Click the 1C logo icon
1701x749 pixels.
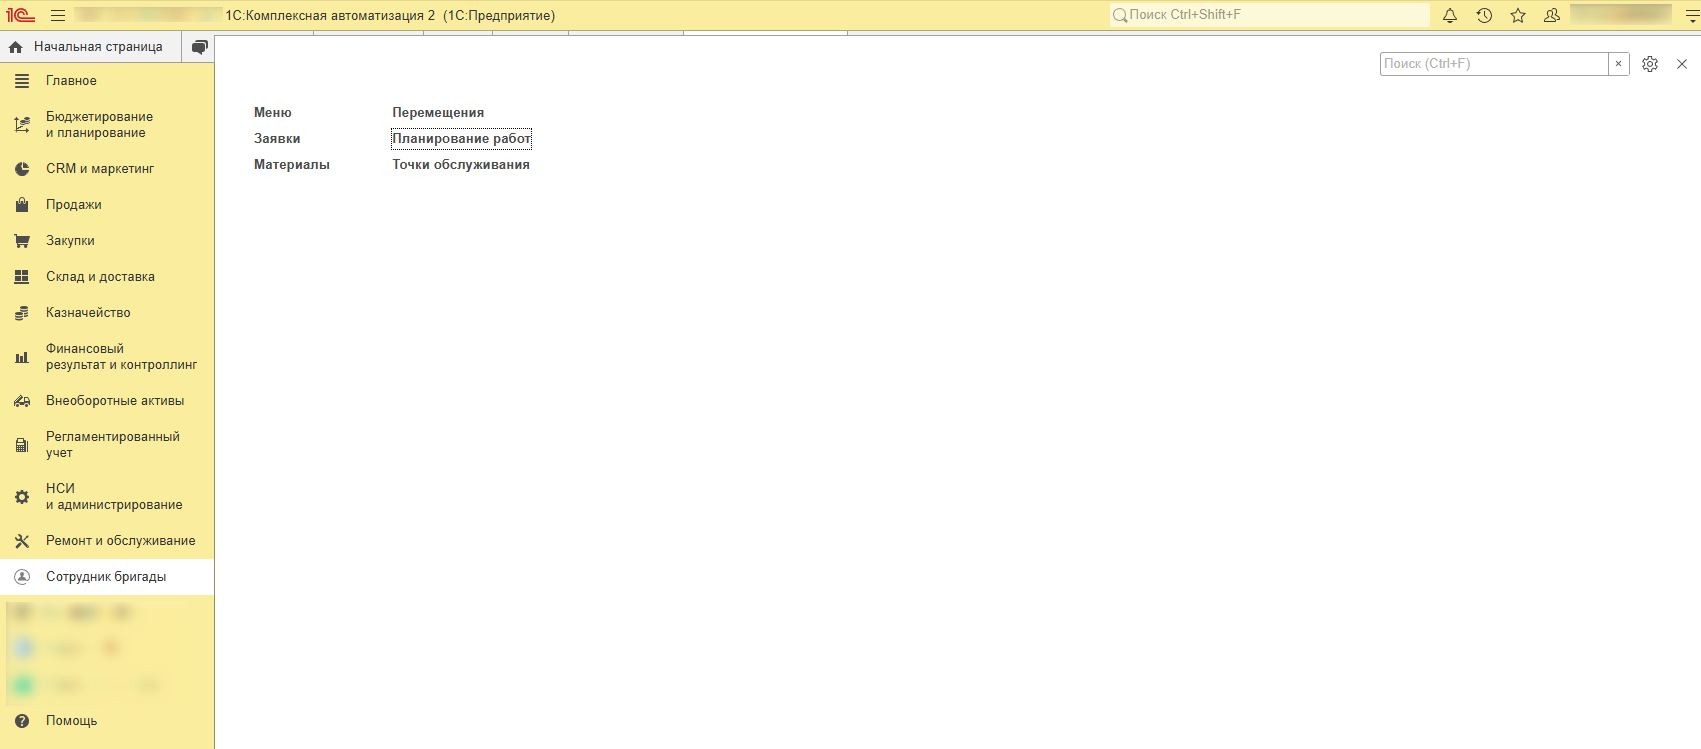(x=20, y=15)
